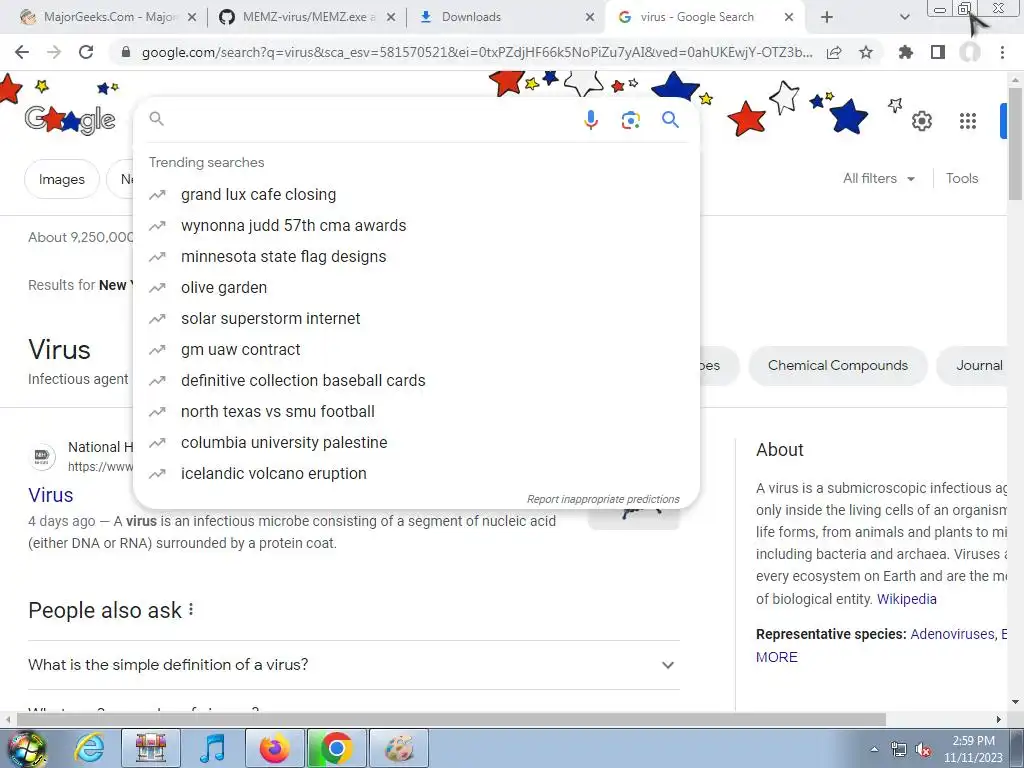Click MORE in the About panel

776,657
